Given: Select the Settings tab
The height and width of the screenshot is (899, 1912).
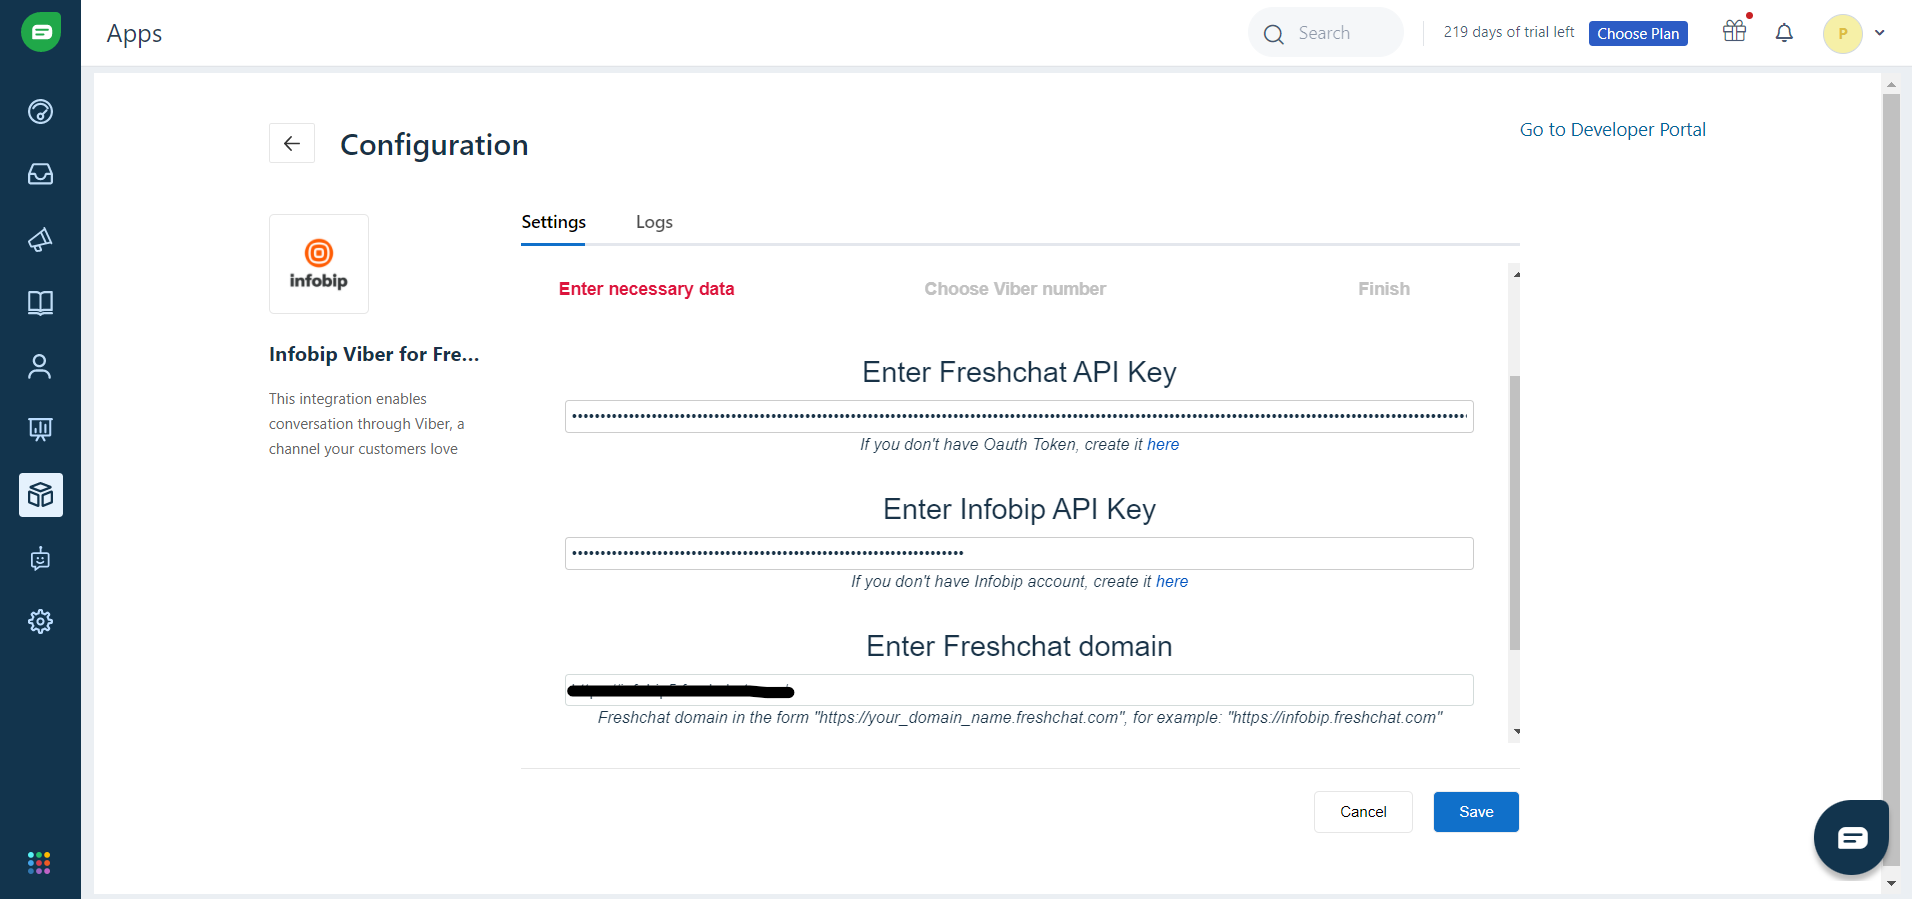Looking at the screenshot, I should [553, 222].
